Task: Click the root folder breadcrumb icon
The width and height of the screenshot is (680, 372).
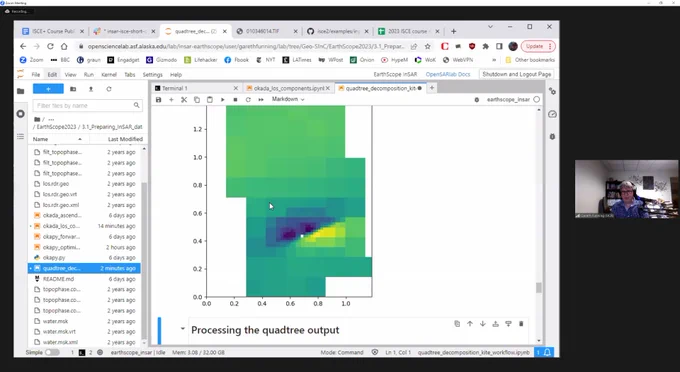Action: 37,119
